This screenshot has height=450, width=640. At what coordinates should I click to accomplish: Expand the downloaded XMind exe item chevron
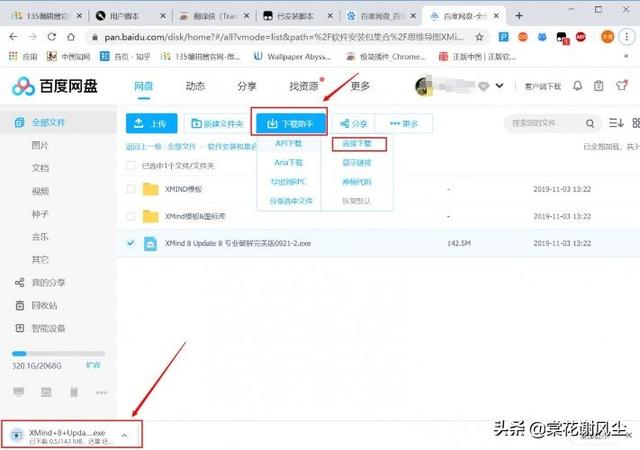124,436
